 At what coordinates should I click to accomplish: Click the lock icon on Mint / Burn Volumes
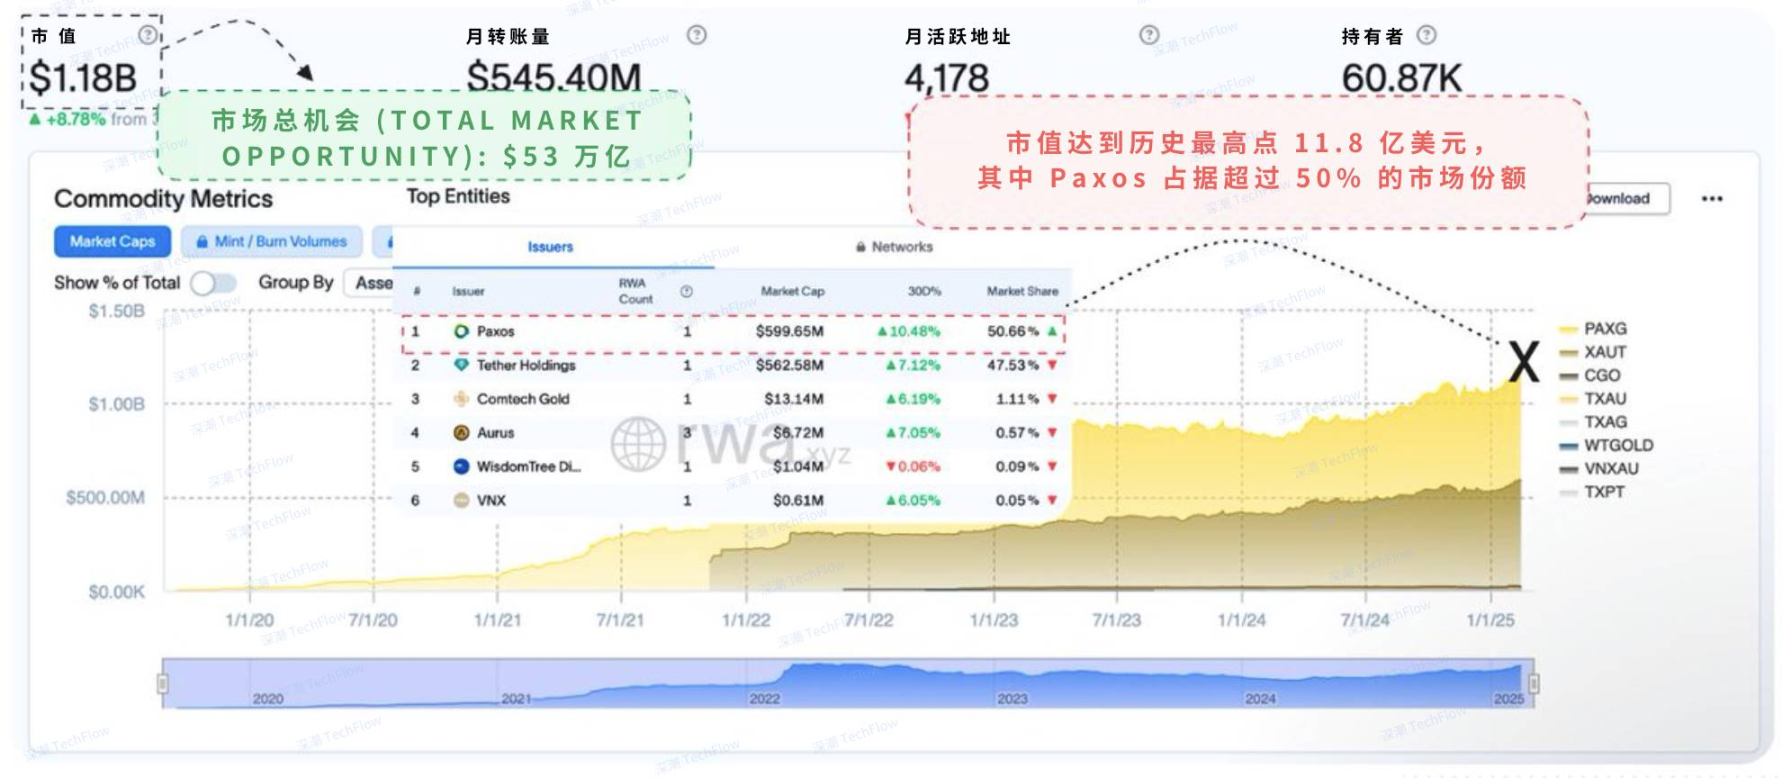pos(202,241)
